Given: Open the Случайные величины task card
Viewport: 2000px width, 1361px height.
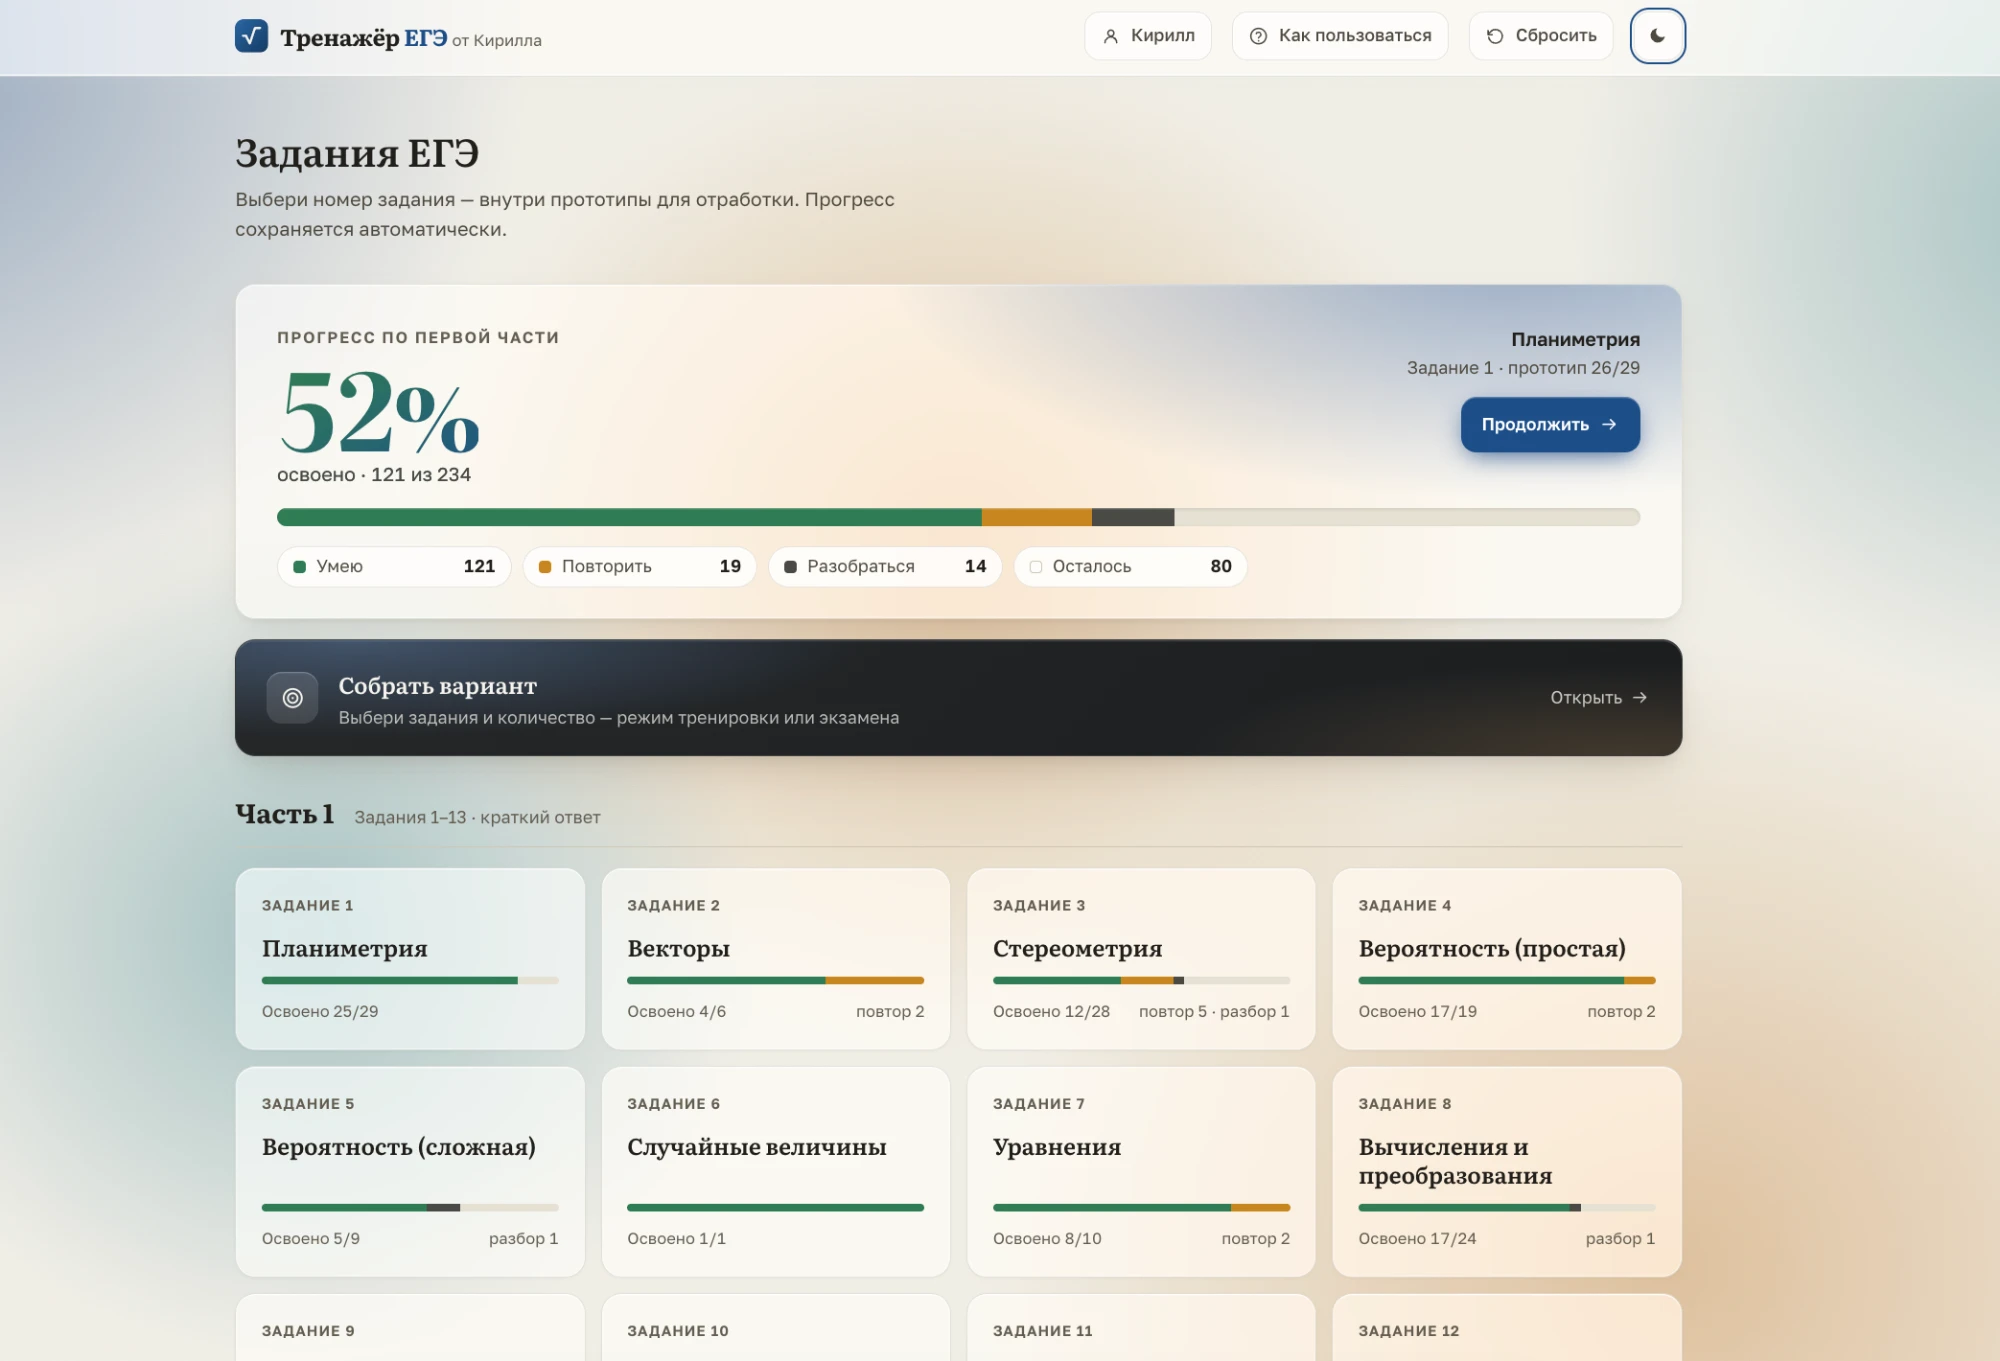Looking at the screenshot, I should pyautogui.click(x=775, y=1172).
